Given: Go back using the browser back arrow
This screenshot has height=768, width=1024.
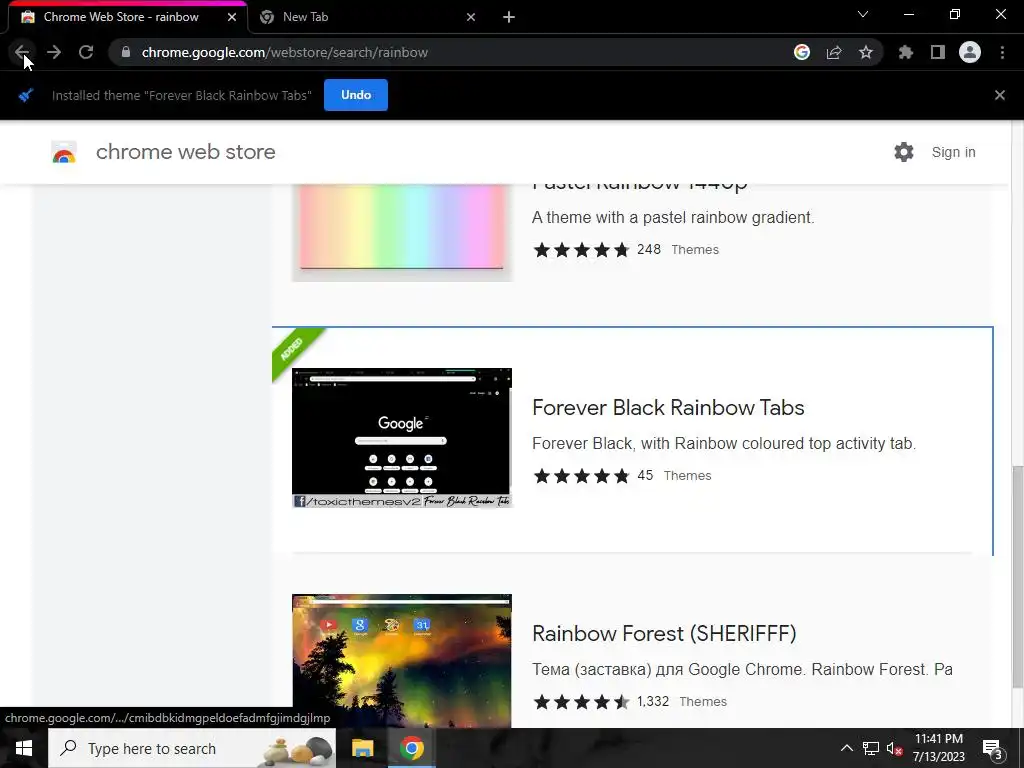Looking at the screenshot, I should point(22,52).
